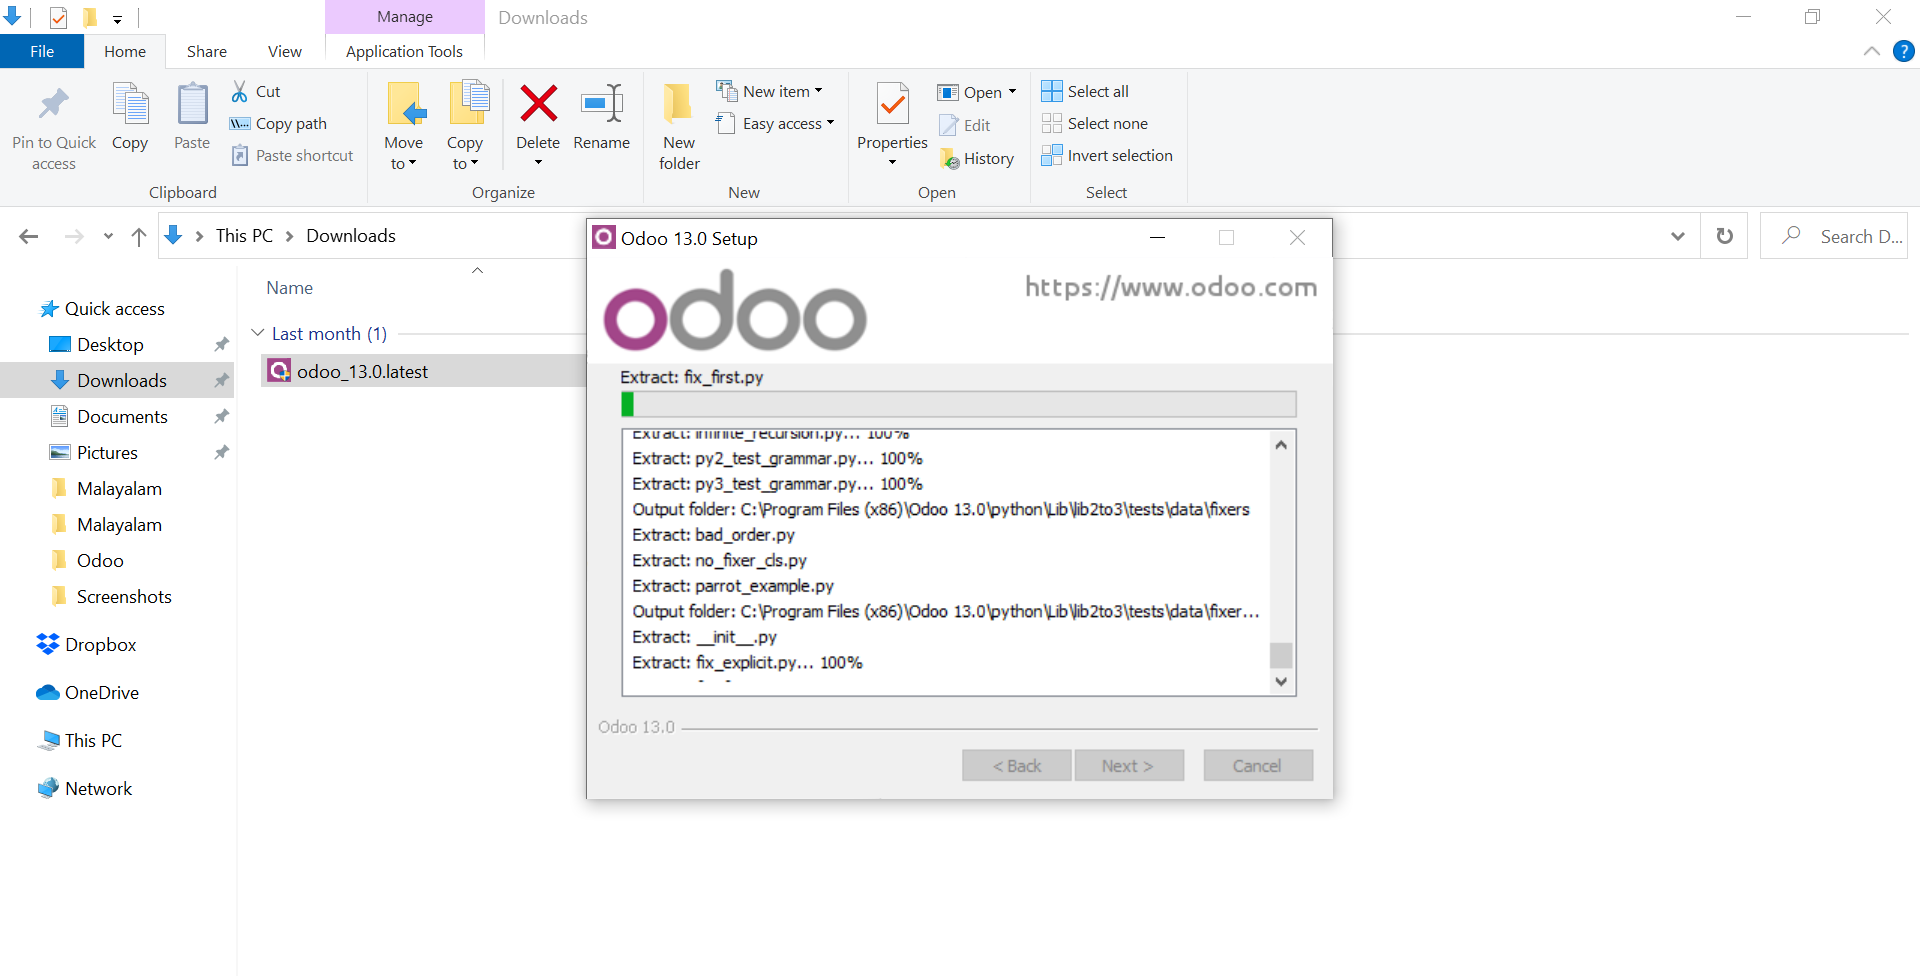1920x976 pixels.
Task: Select the odoo_13.0.latest installer file
Action: (x=361, y=372)
